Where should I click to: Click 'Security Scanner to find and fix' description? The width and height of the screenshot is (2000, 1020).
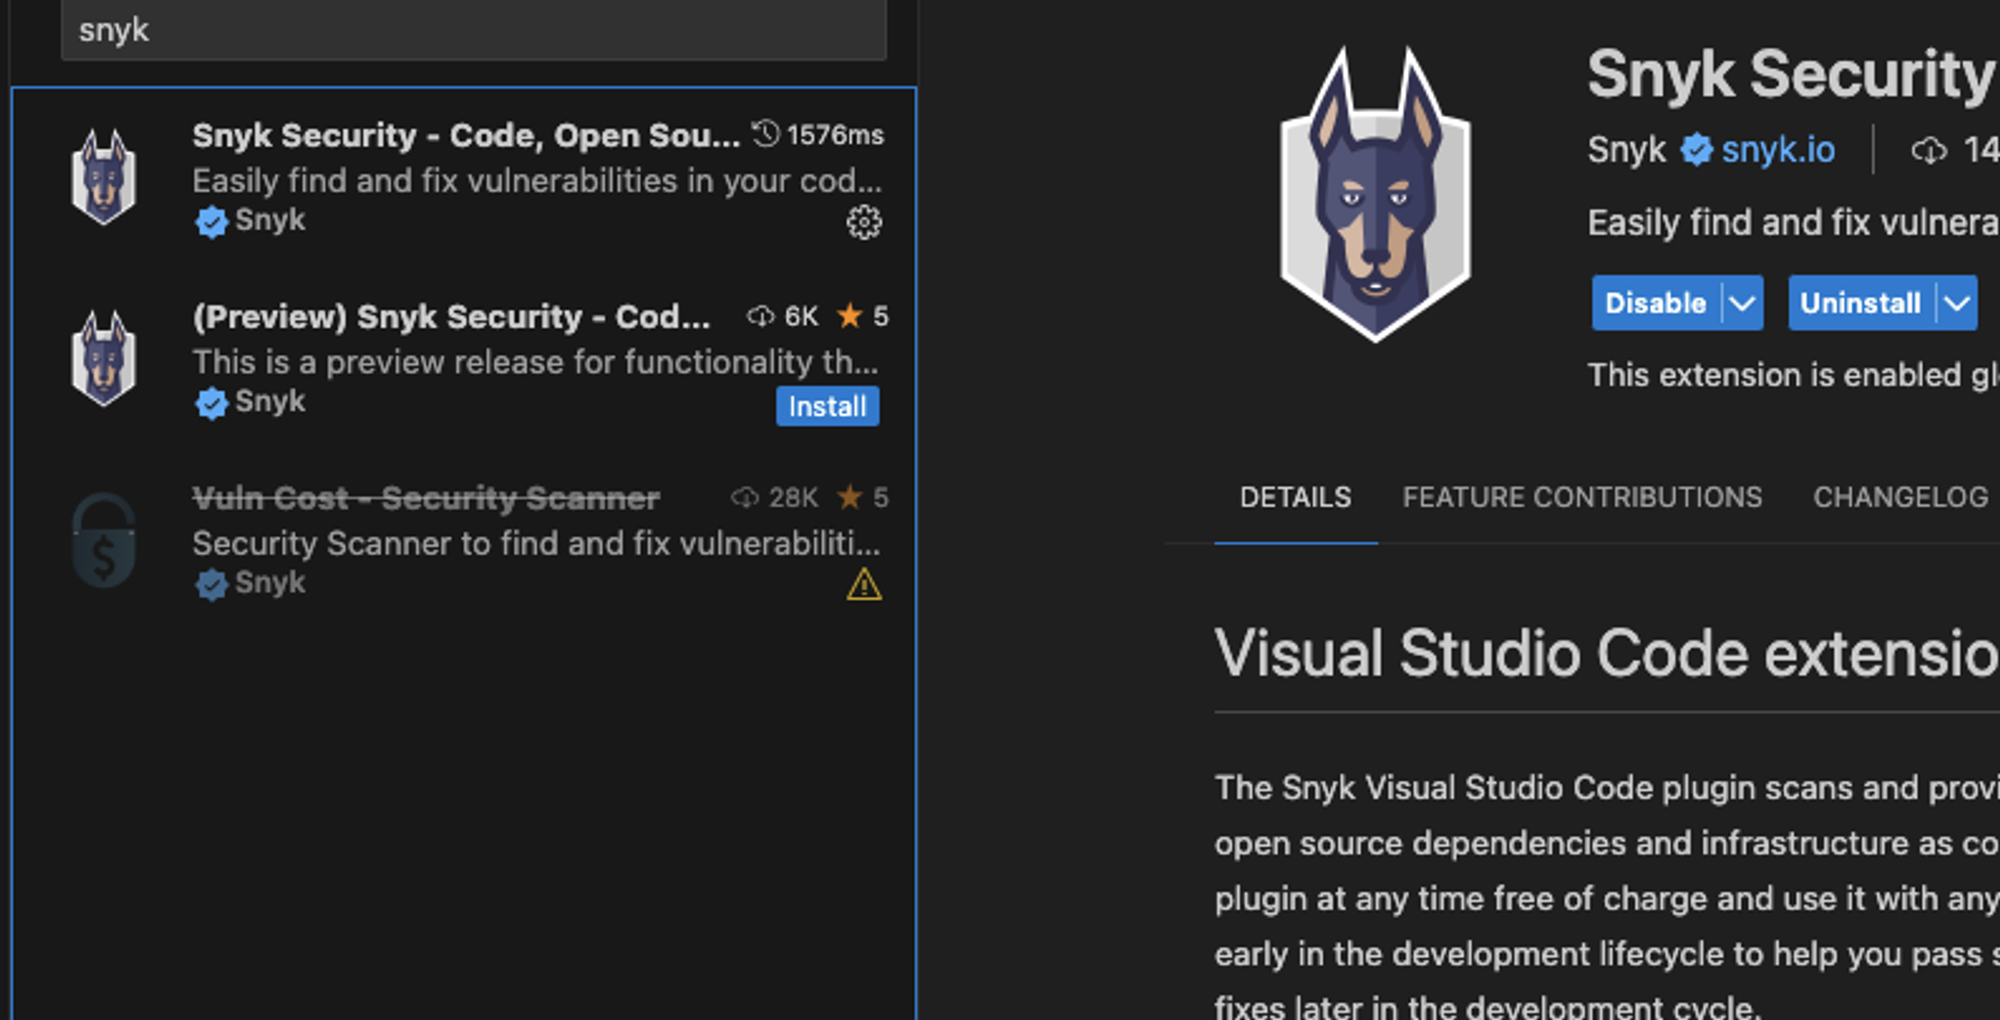coord(536,543)
